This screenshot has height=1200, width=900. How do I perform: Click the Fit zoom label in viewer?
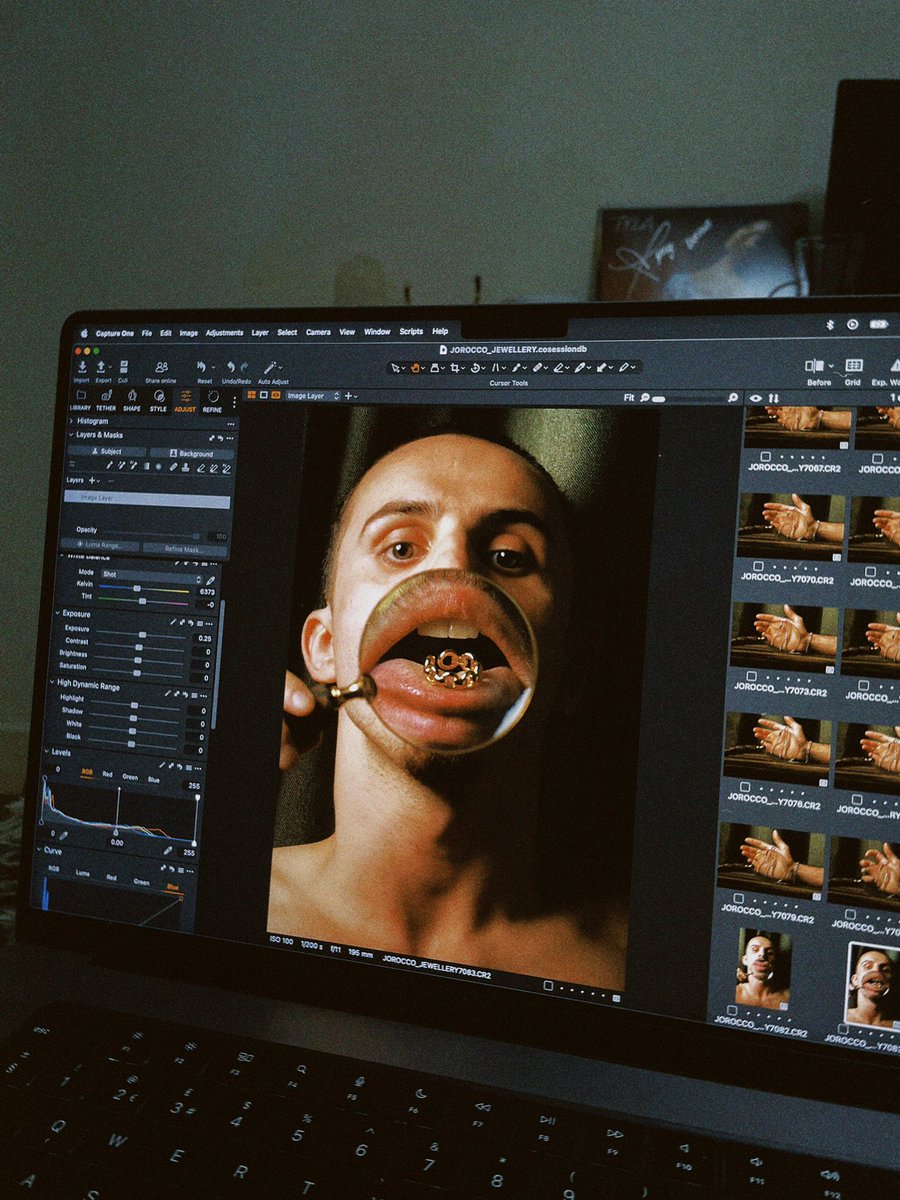(x=629, y=398)
